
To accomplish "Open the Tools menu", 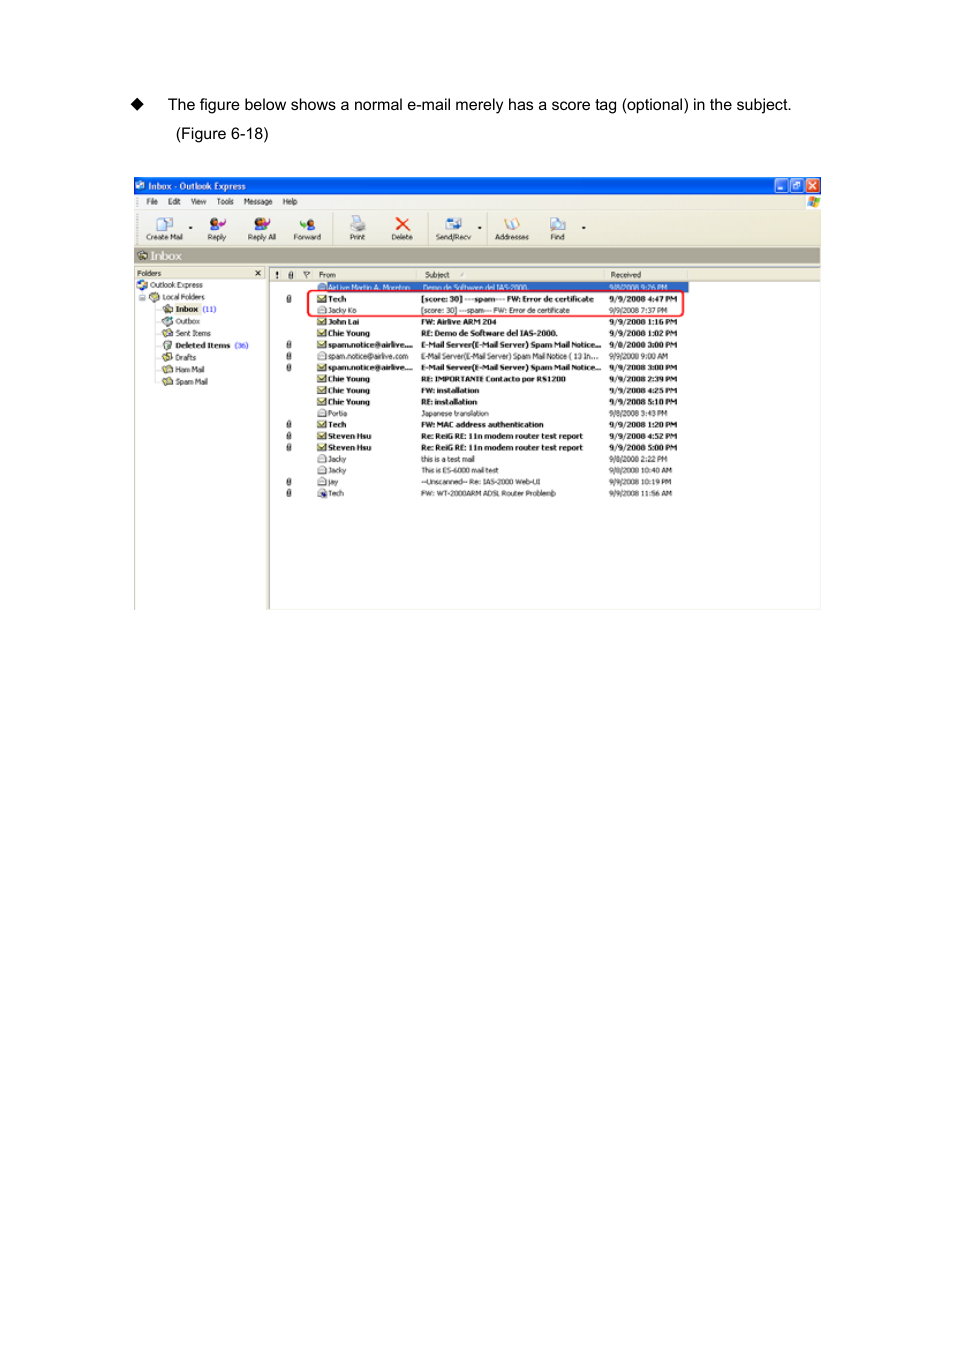I will (x=225, y=202).
